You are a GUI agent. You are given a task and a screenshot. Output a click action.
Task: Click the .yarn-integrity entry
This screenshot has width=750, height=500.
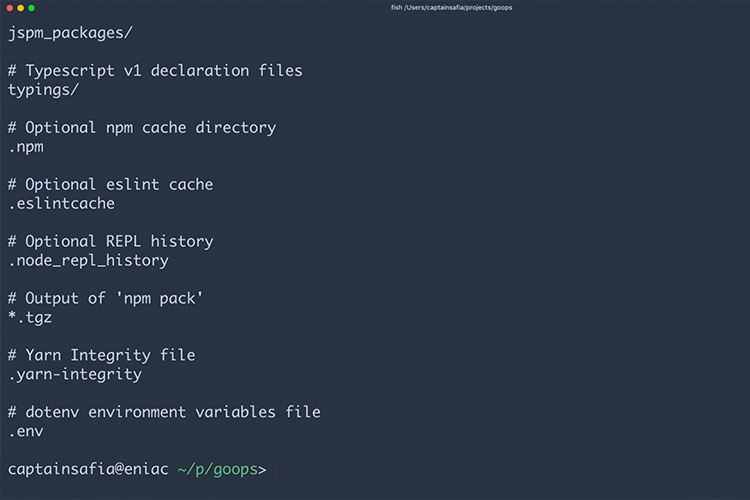point(75,375)
